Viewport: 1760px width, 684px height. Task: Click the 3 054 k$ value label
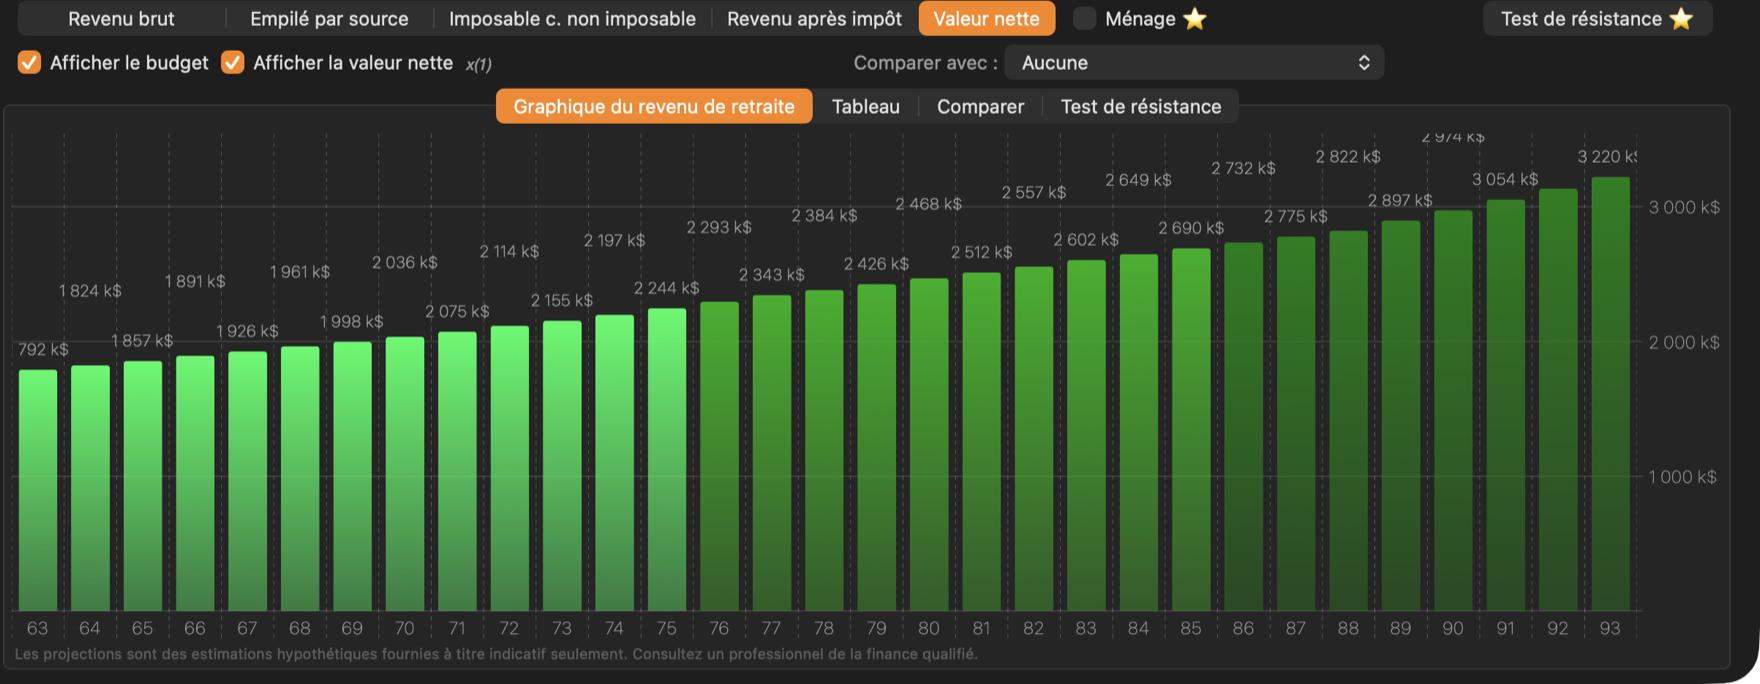coord(1505,179)
